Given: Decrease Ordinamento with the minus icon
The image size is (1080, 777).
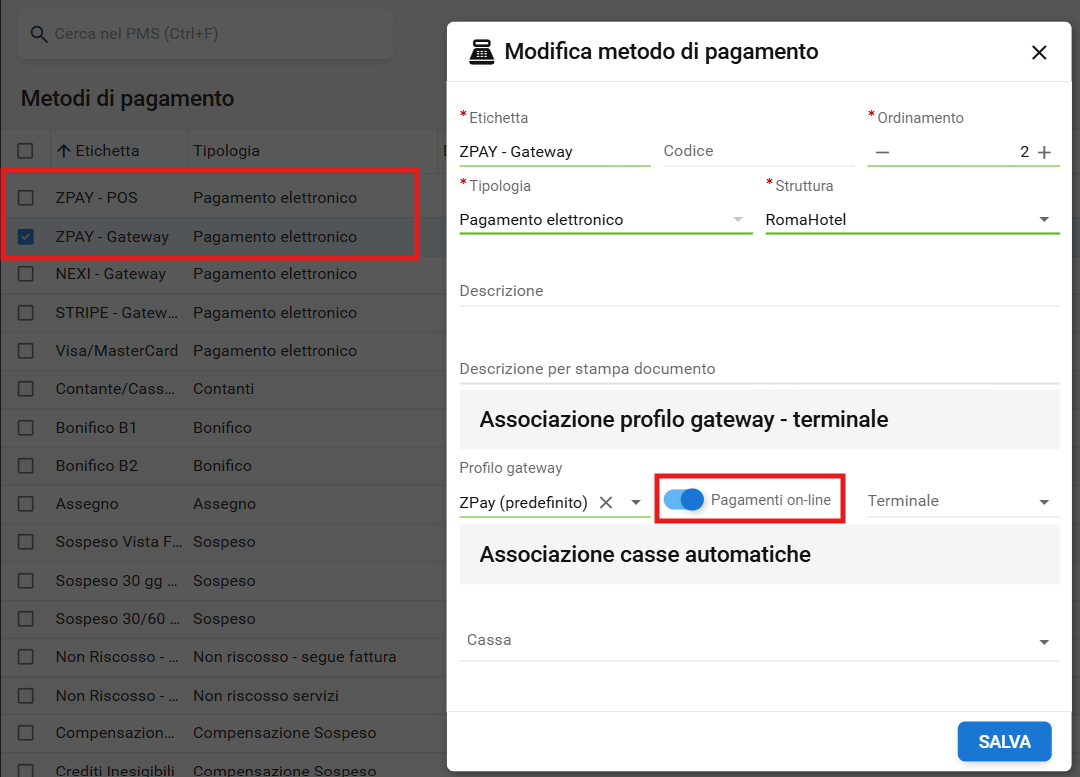Looking at the screenshot, I should (x=882, y=152).
